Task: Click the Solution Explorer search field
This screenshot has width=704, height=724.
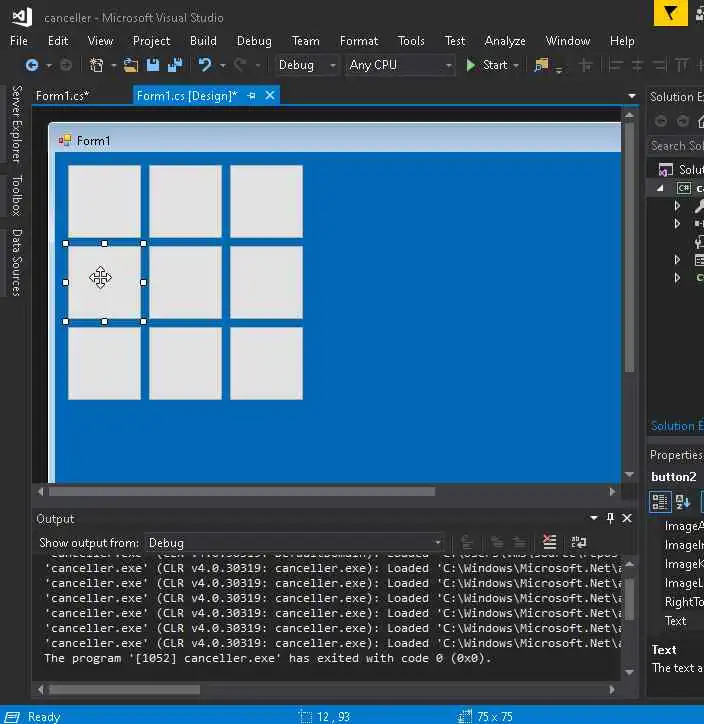Action: [676, 145]
